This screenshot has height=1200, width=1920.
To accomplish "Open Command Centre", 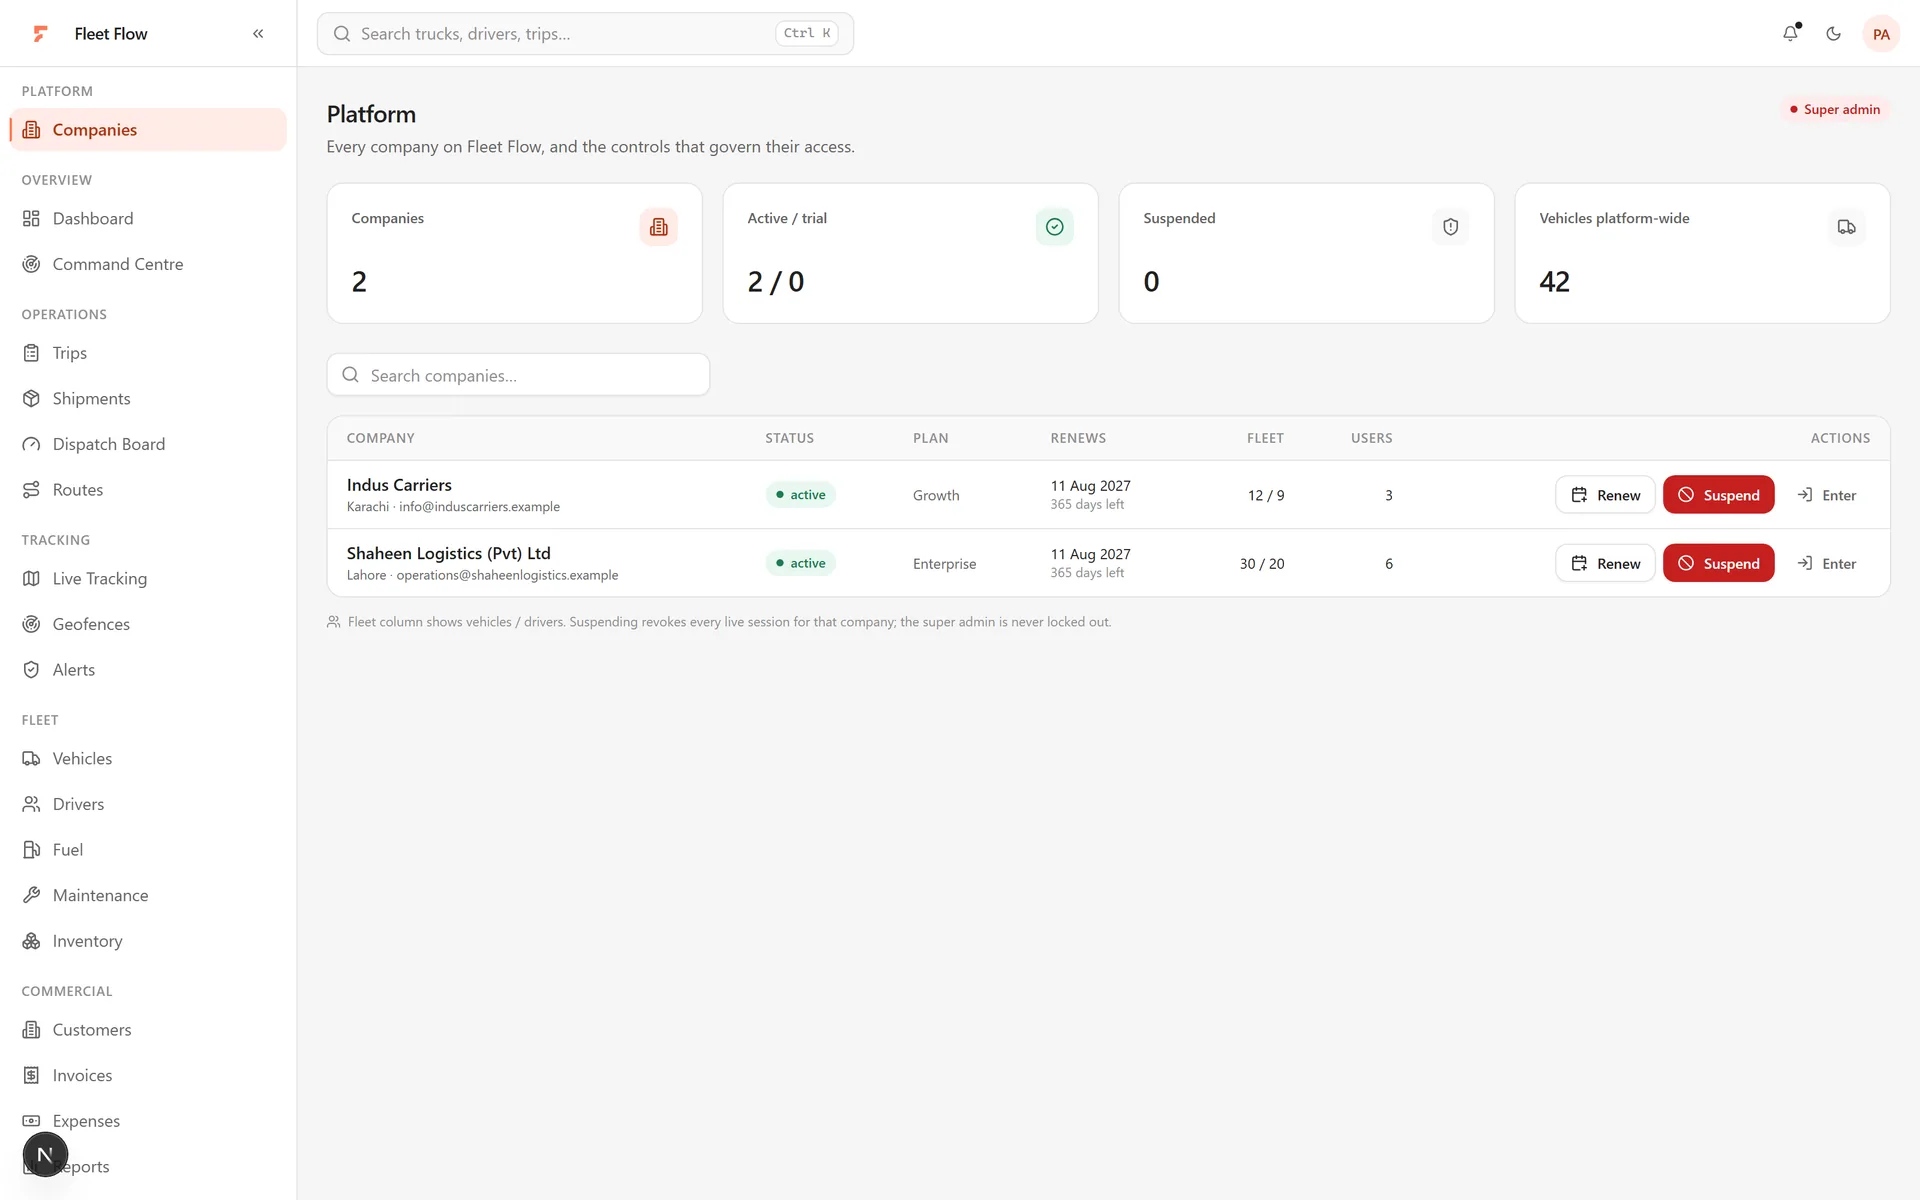I will [x=148, y=264].
